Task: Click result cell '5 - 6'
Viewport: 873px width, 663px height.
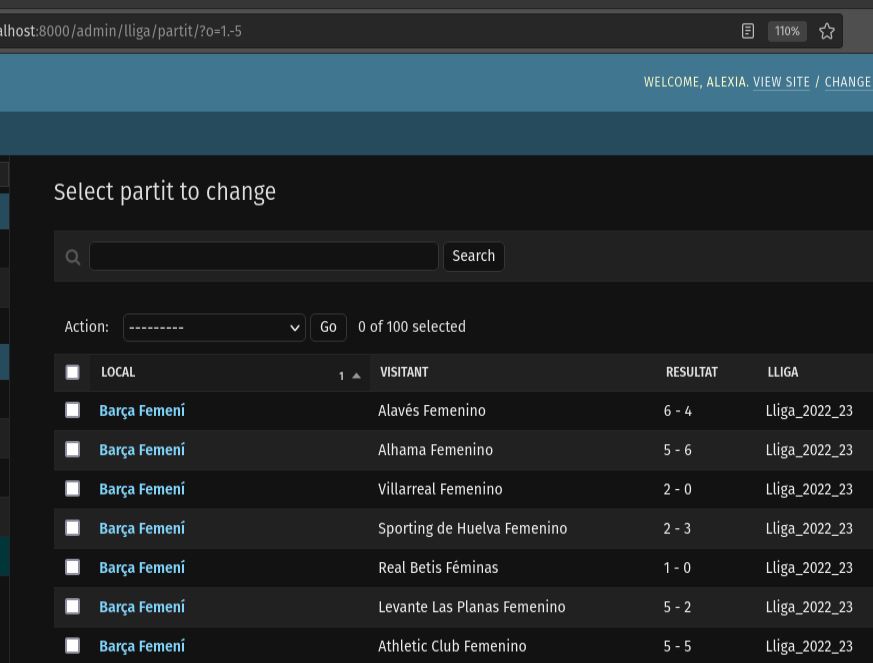Action: click(678, 450)
